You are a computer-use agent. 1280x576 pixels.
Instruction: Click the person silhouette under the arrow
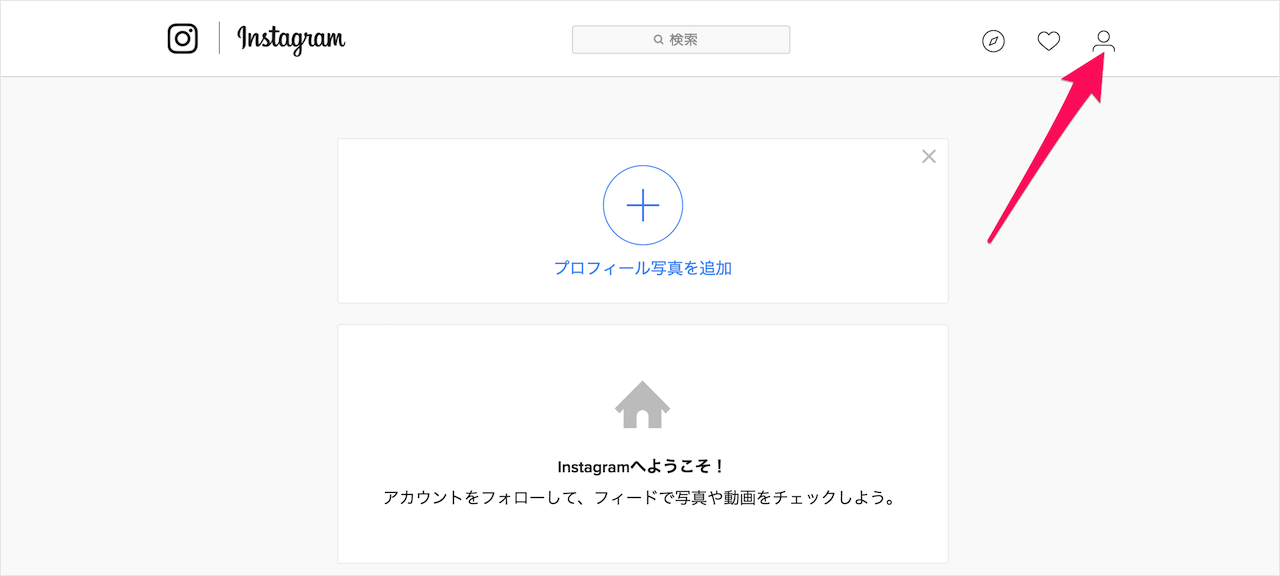(1104, 41)
